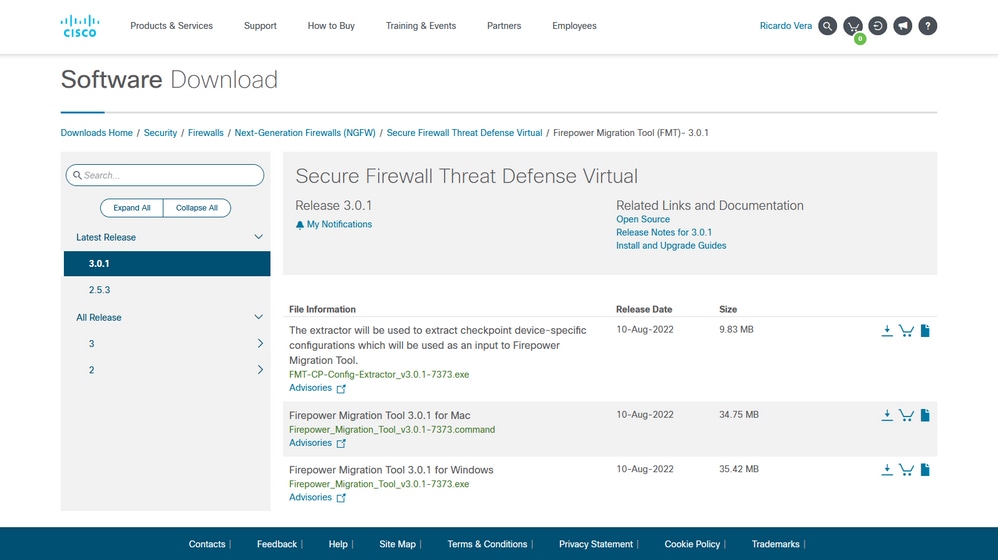Screen dimensions: 998x560
Task: Open My Notifications link
Action: point(339,225)
